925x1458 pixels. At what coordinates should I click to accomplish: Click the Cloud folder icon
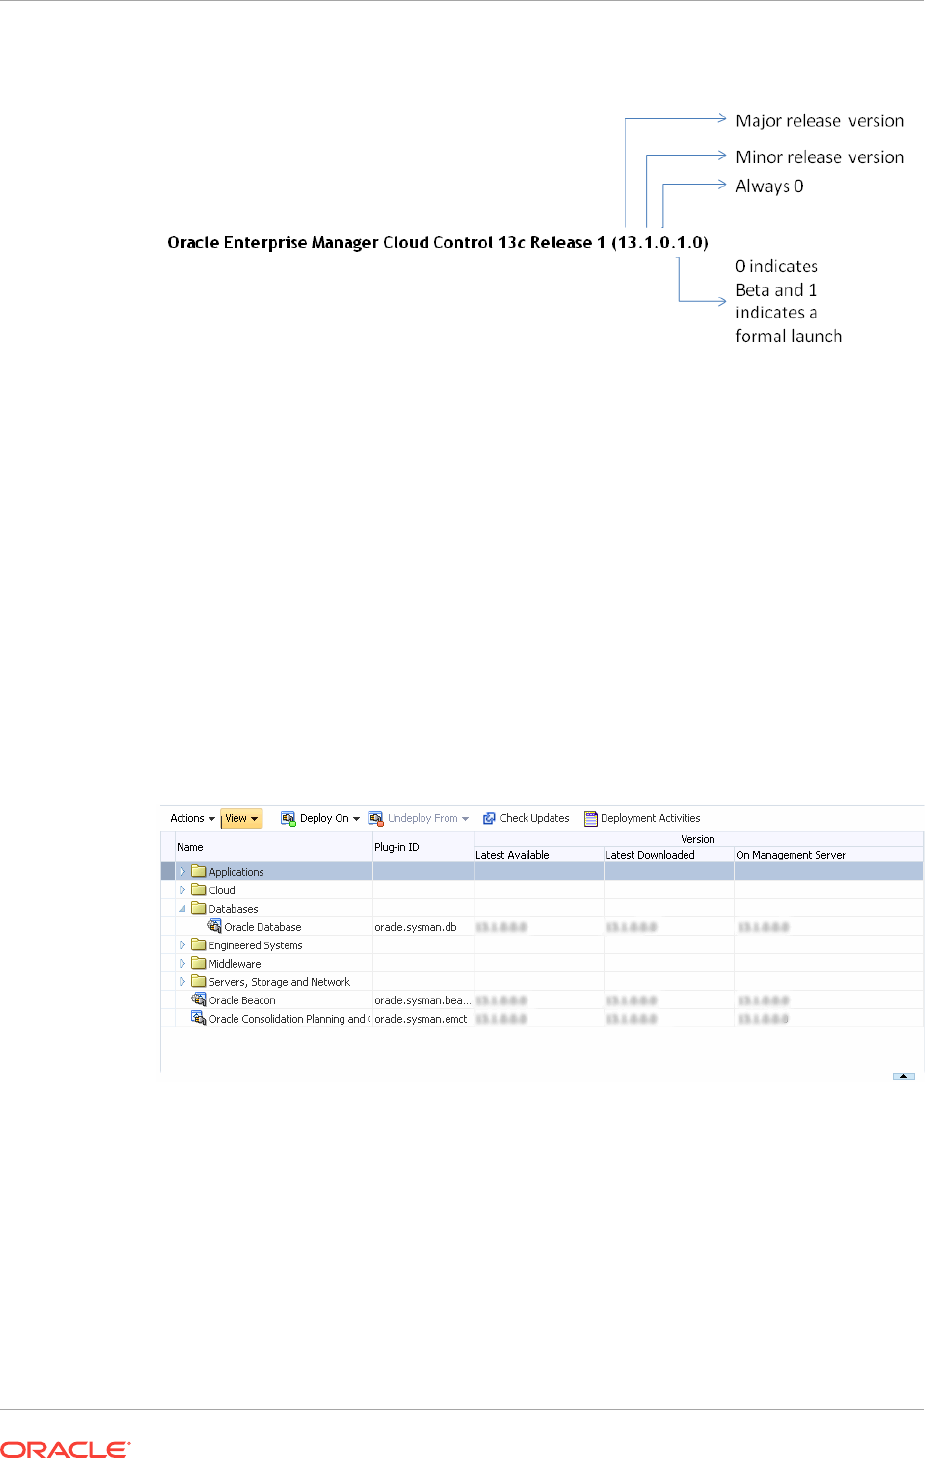tap(199, 889)
